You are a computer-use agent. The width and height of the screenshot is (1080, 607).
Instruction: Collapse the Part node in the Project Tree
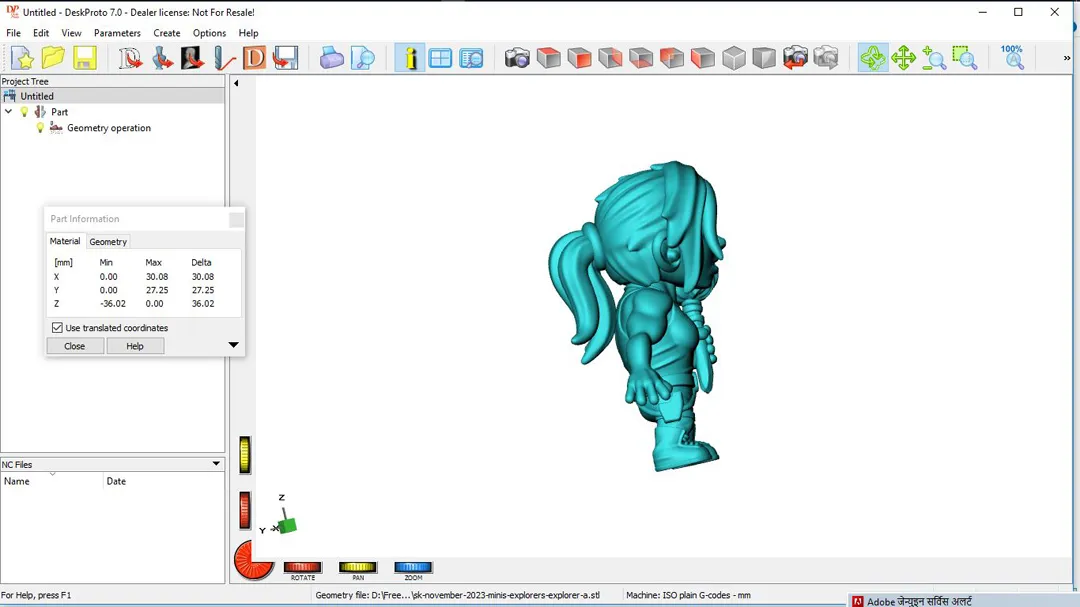tap(8, 112)
